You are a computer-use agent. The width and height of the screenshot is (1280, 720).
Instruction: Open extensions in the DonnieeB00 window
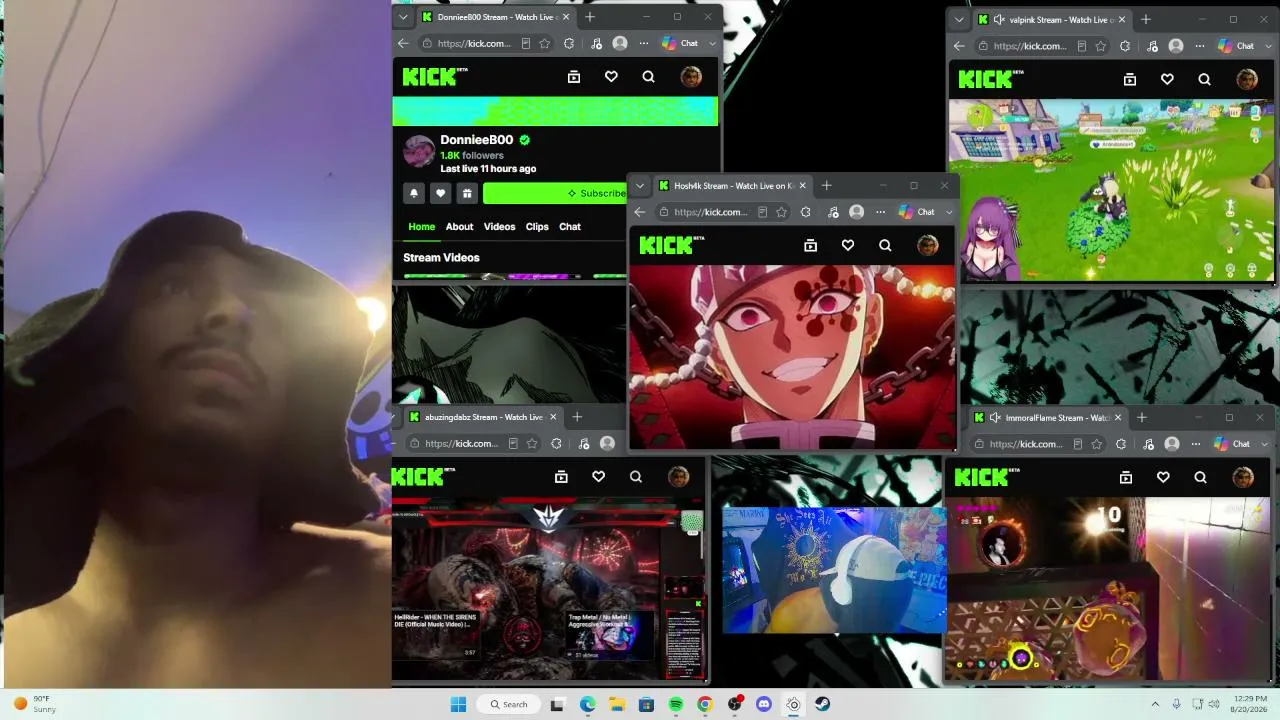(569, 44)
